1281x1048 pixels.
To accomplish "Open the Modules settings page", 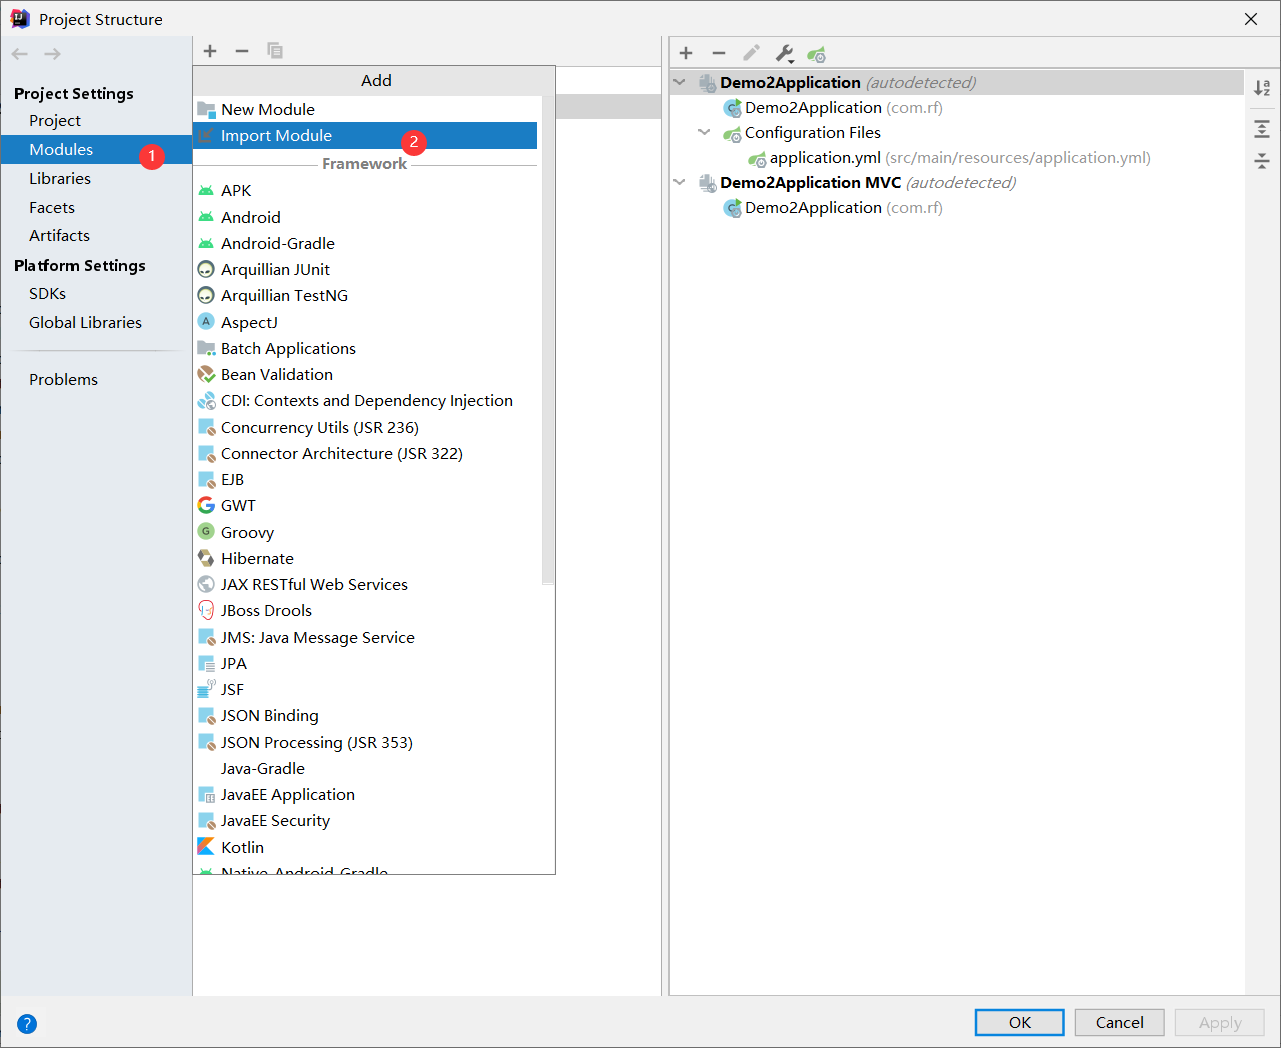I will (x=96, y=149).
